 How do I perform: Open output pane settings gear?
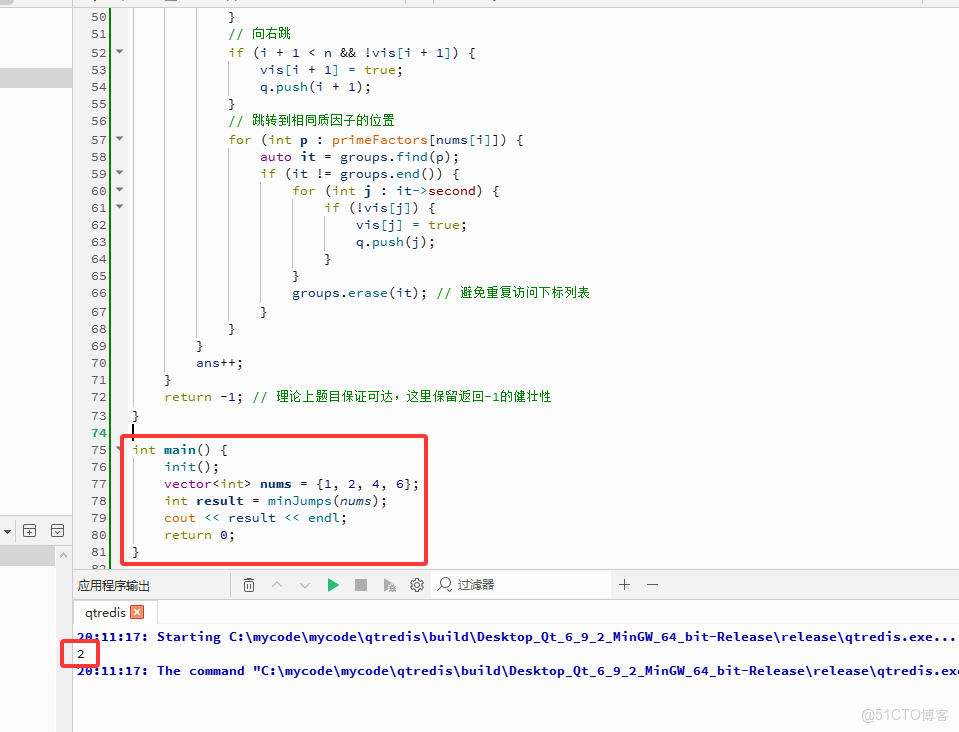coord(417,585)
